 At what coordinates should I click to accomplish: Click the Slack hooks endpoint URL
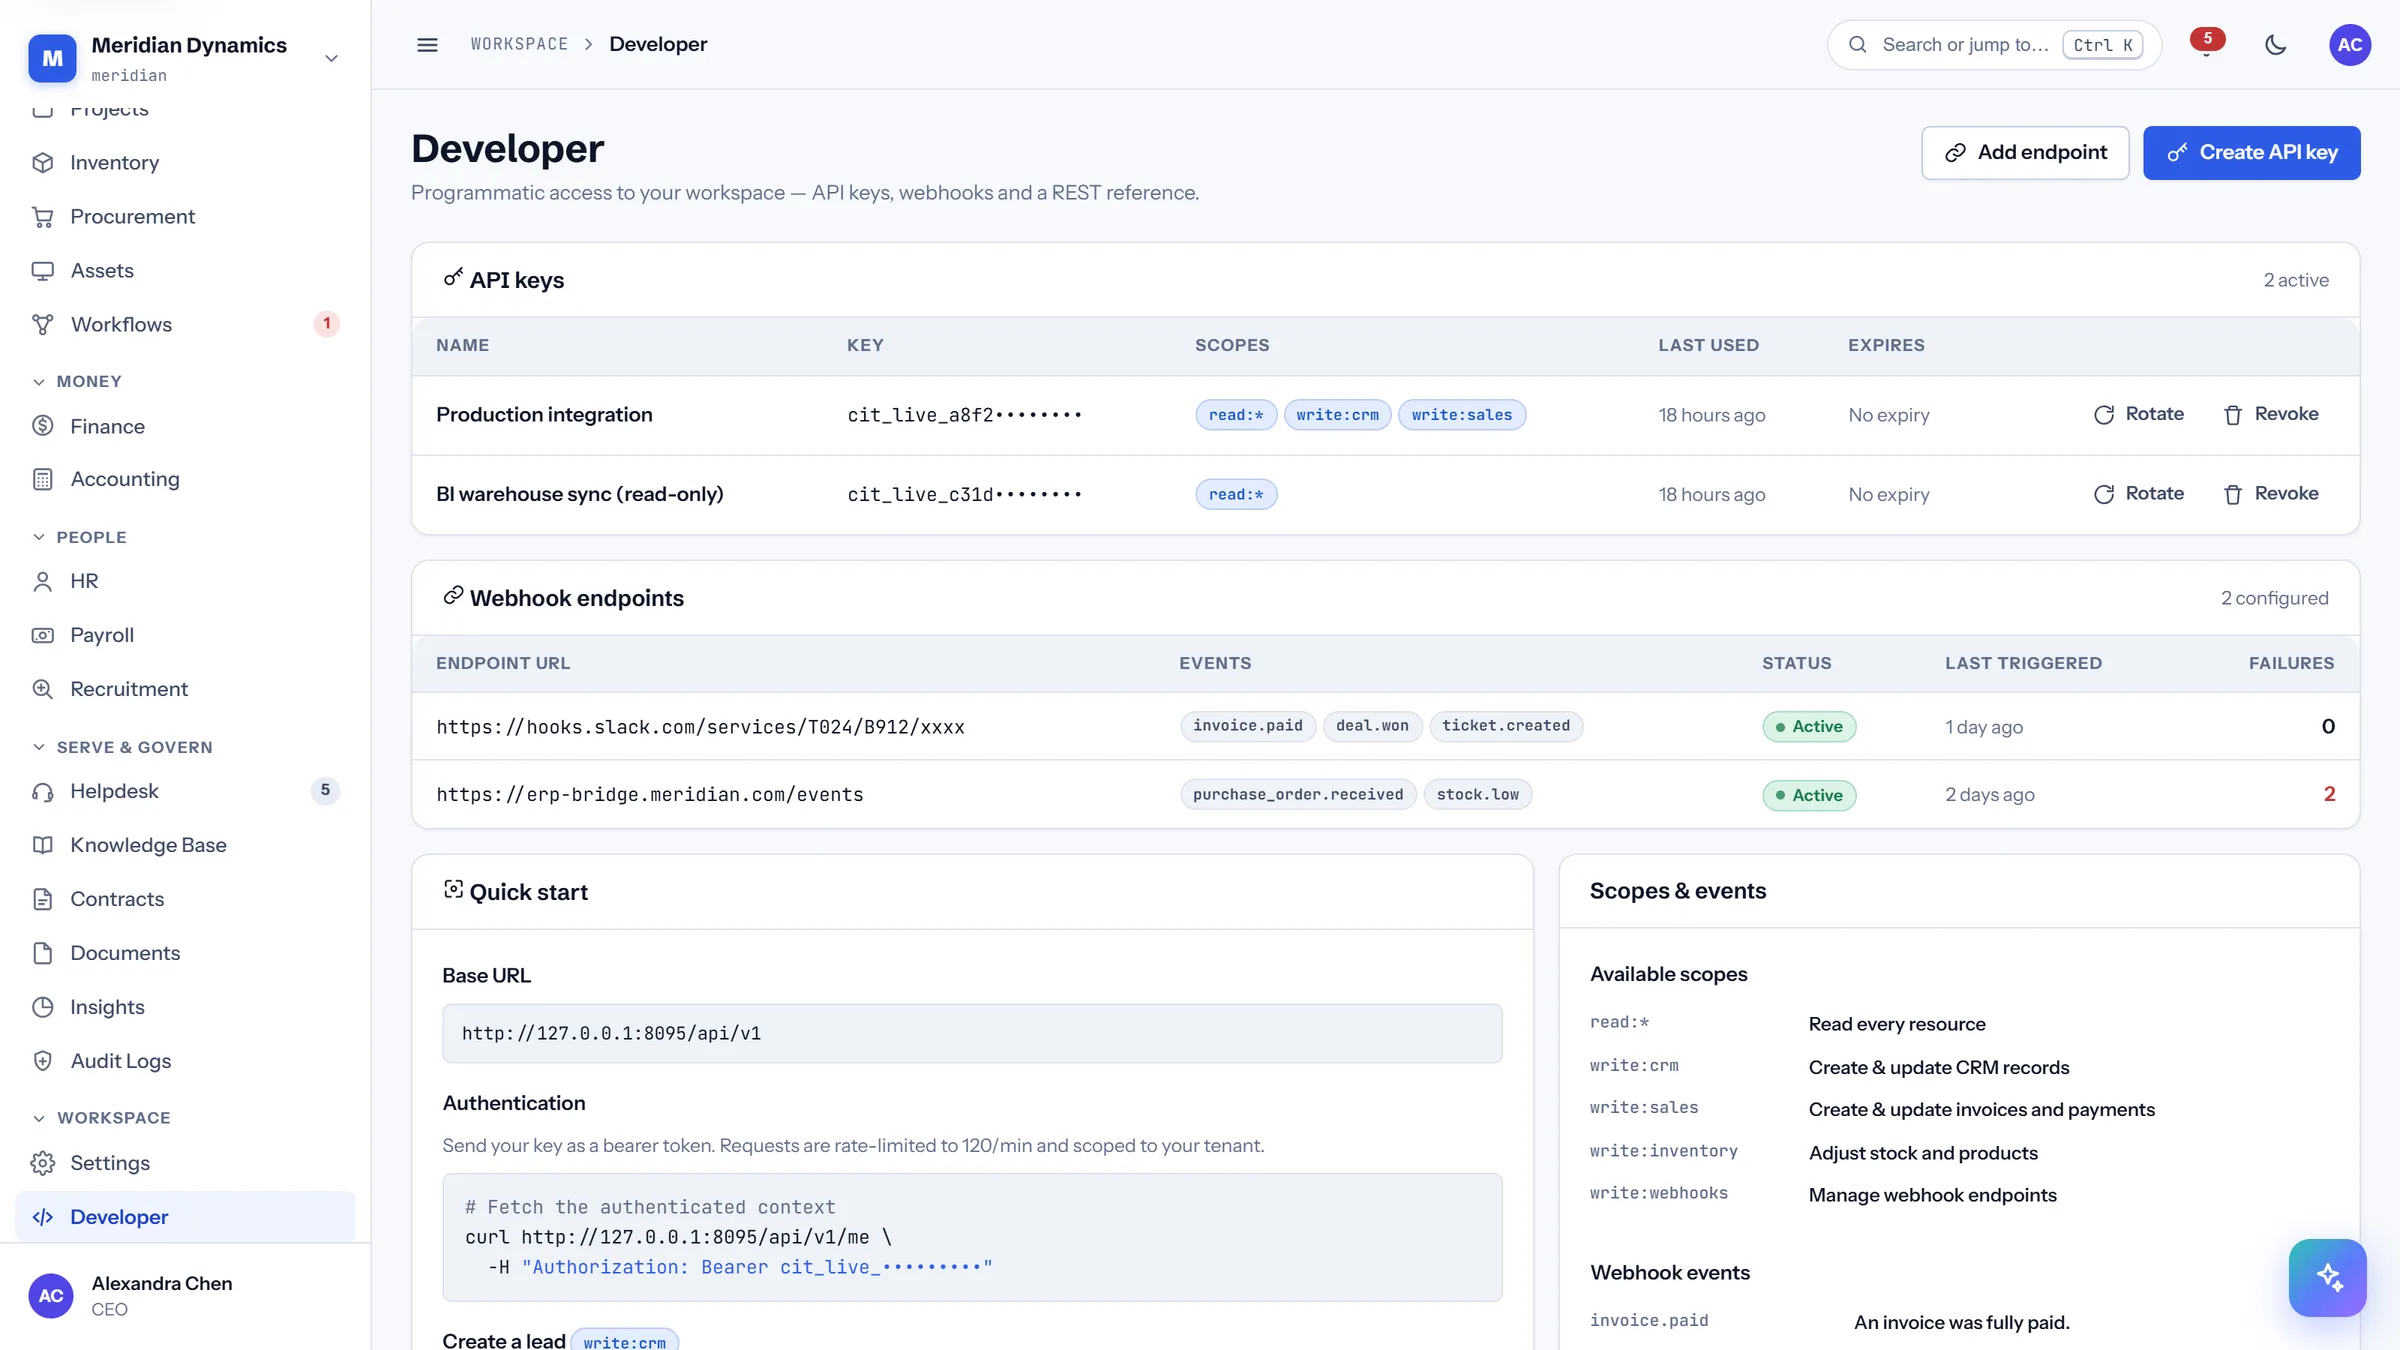coord(700,727)
